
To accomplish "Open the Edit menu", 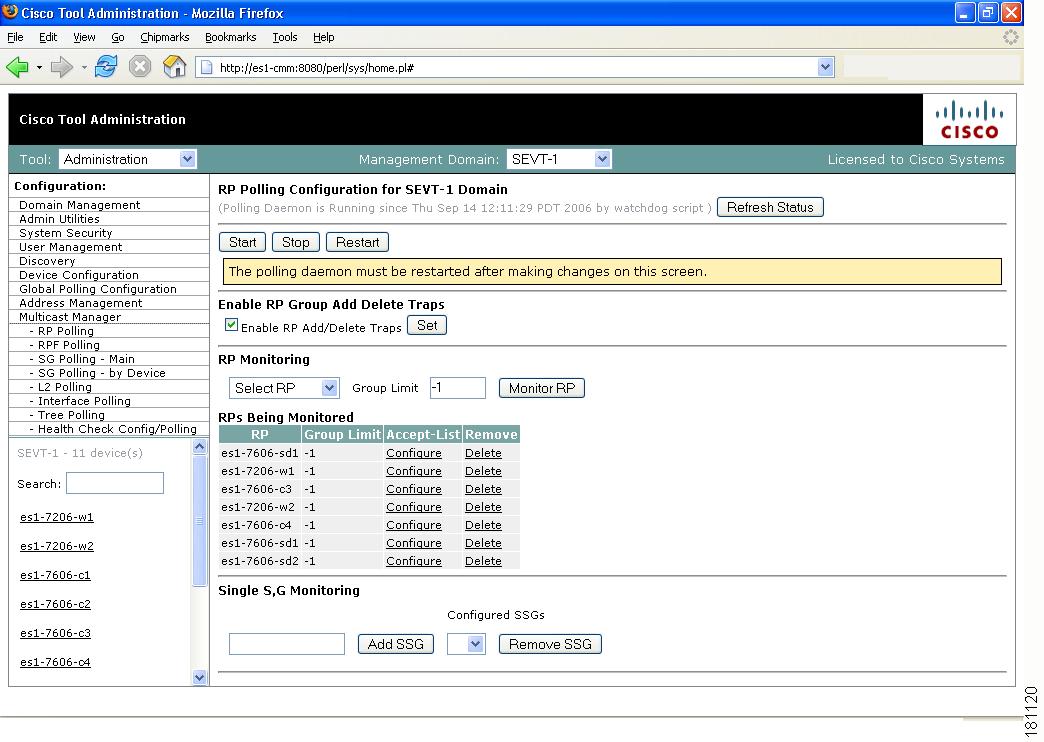I will pyautogui.click(x=48, y=37).
